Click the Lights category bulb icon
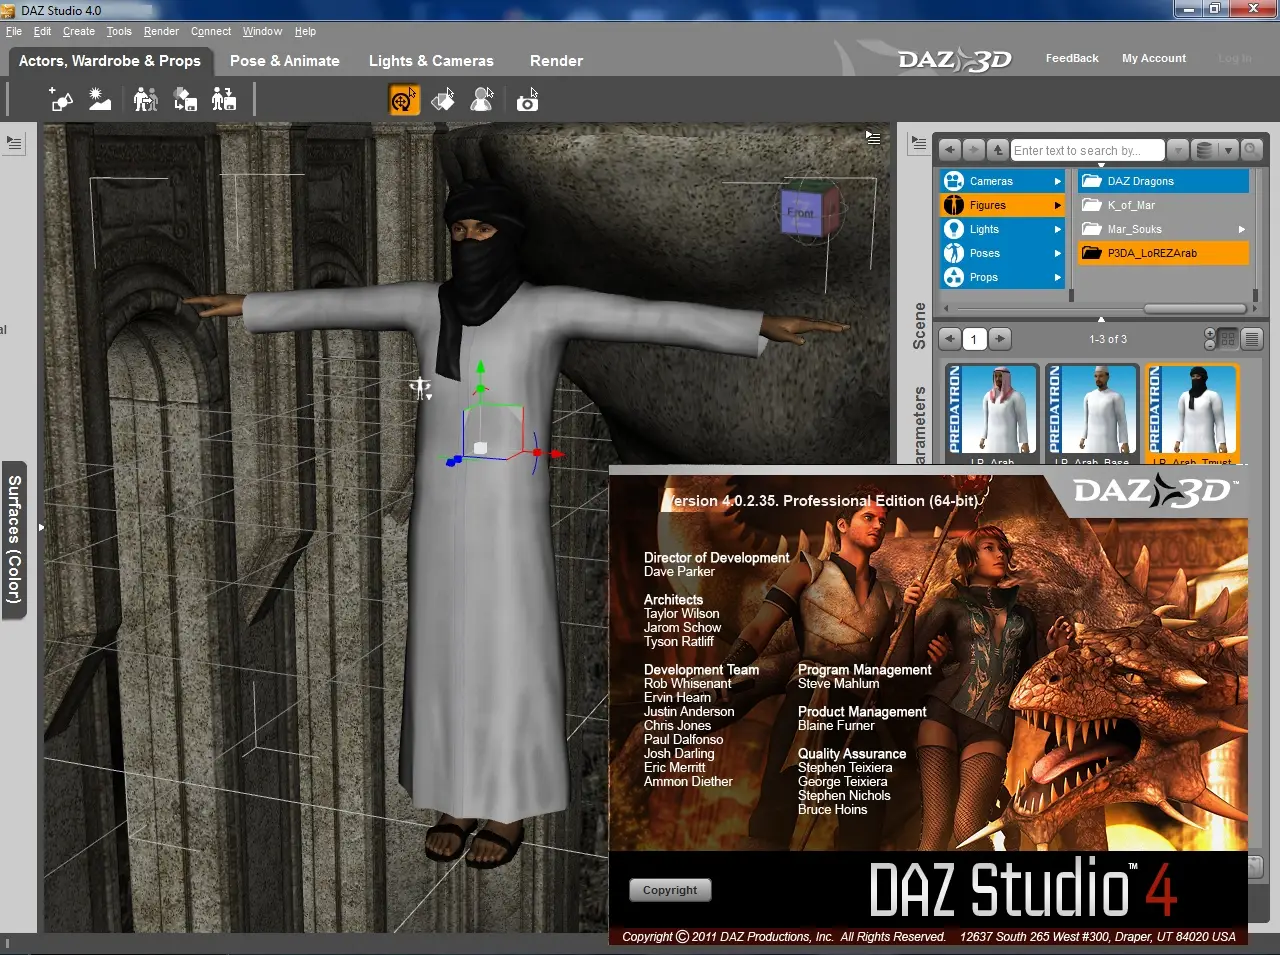This screenshot has width=1280, height=955. 954,229
